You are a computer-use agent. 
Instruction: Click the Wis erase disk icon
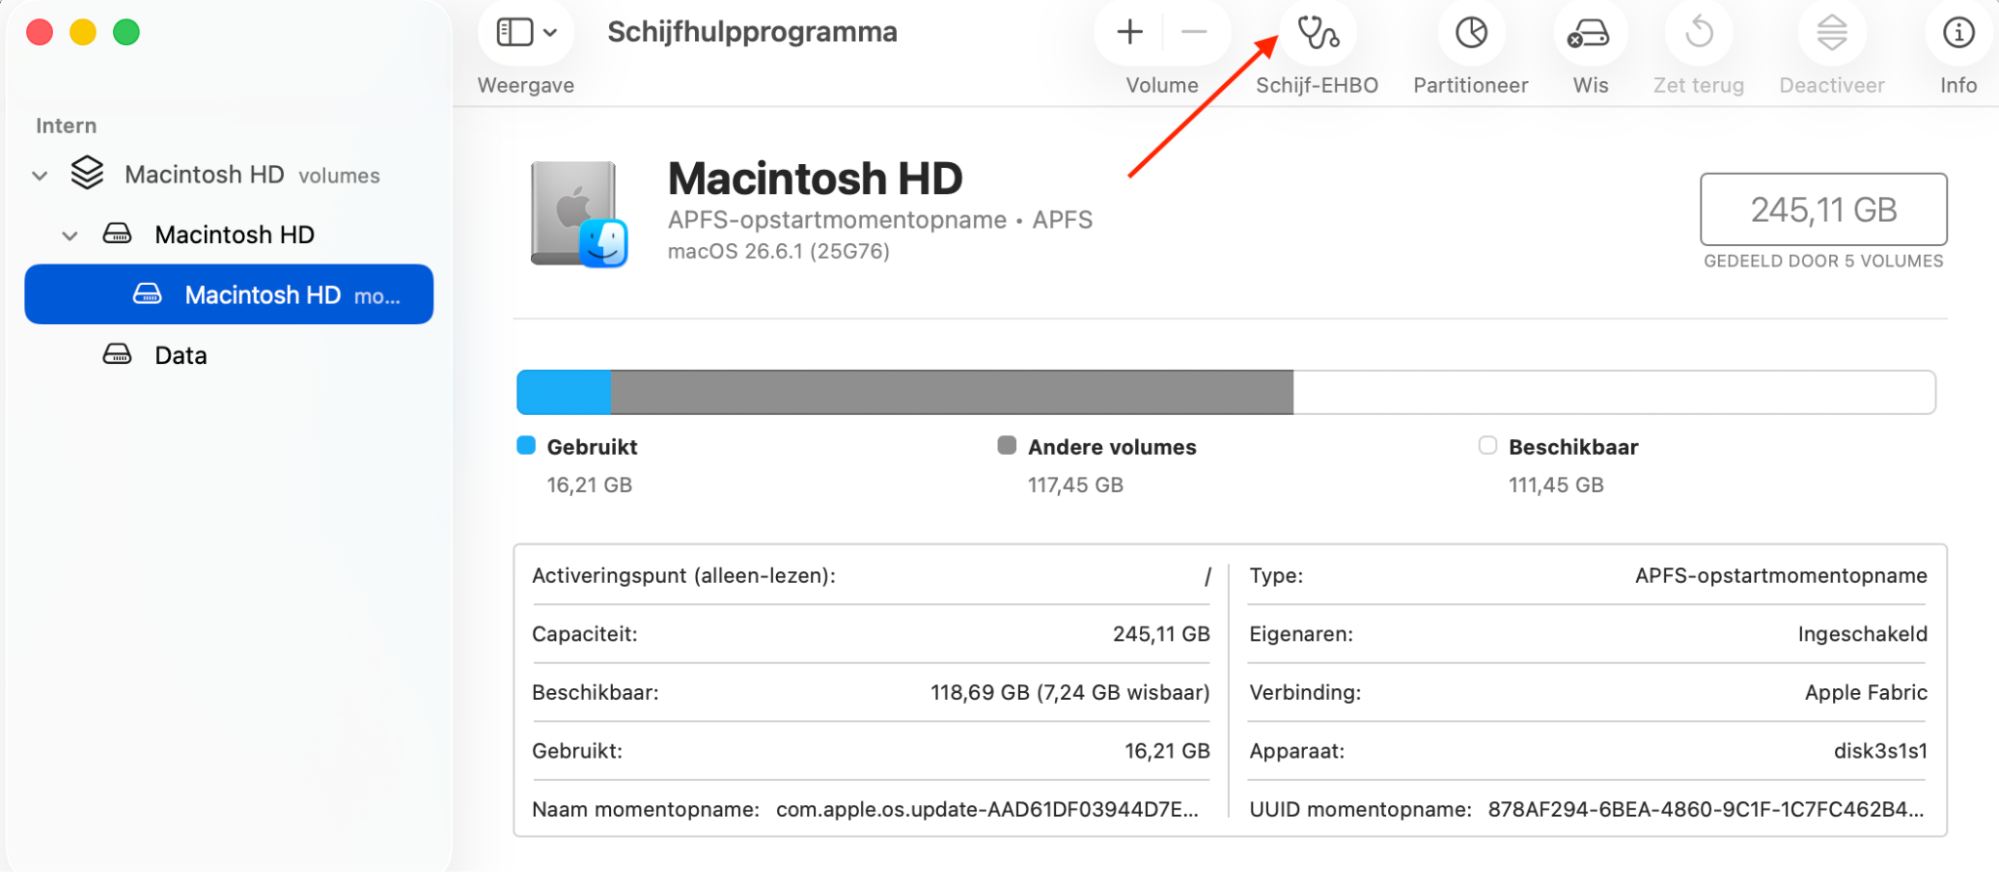[1589, 33]
